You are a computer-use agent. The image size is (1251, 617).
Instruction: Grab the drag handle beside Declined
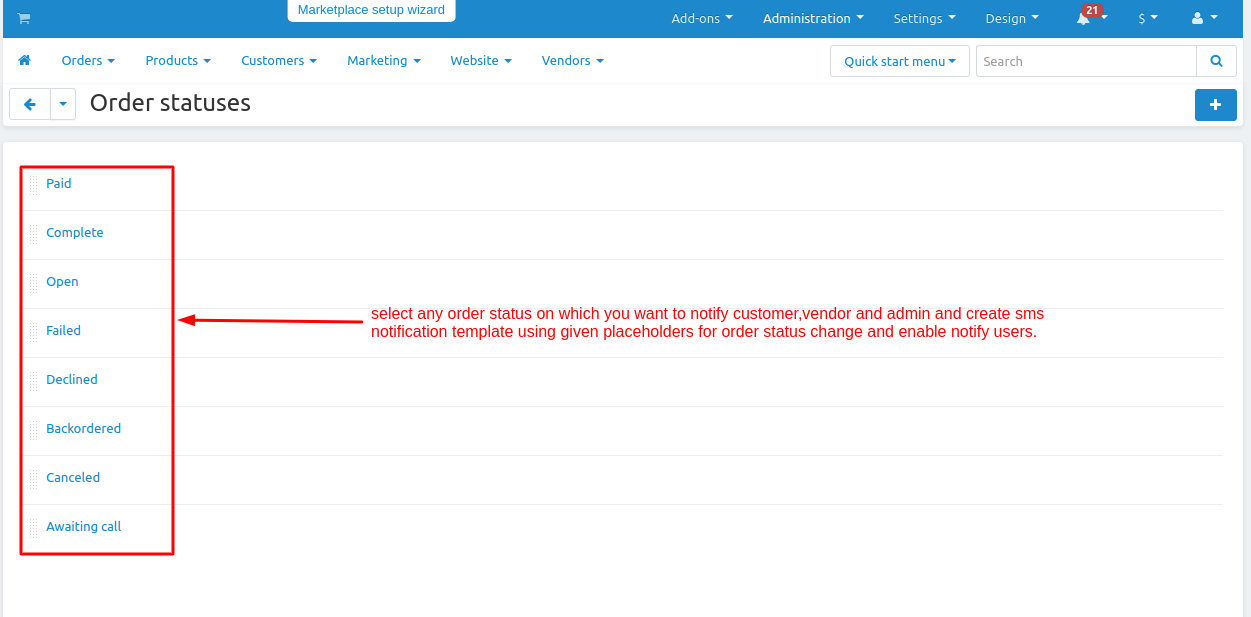tap(34, 380)
